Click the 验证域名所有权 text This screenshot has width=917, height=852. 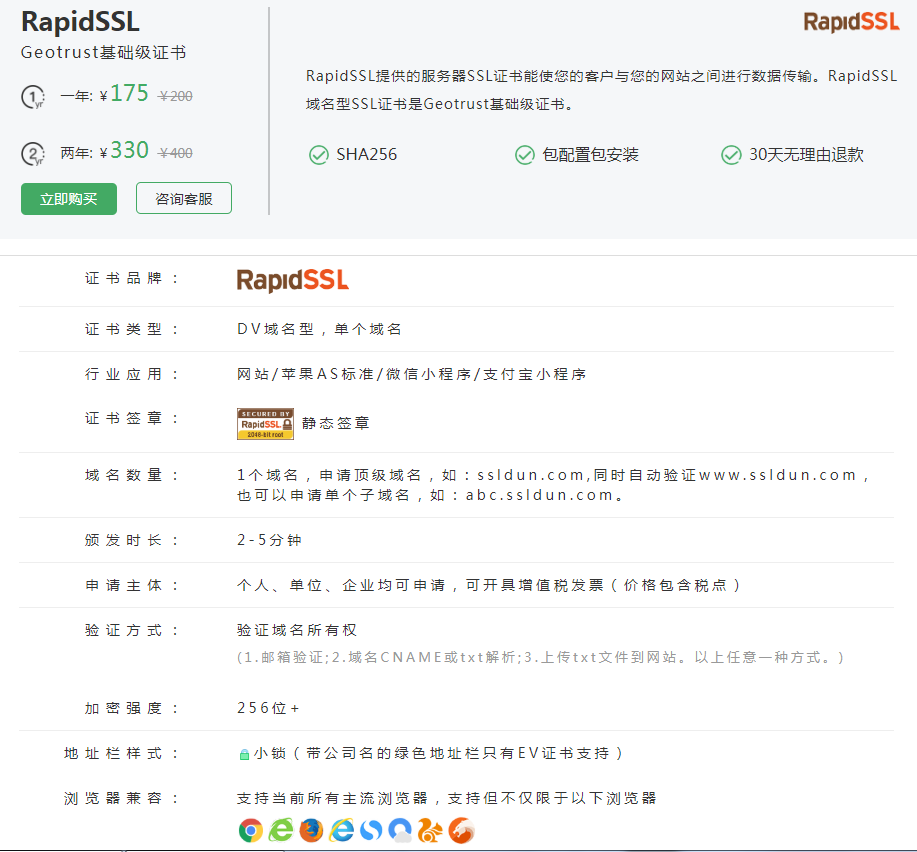[x=297, y=630]
